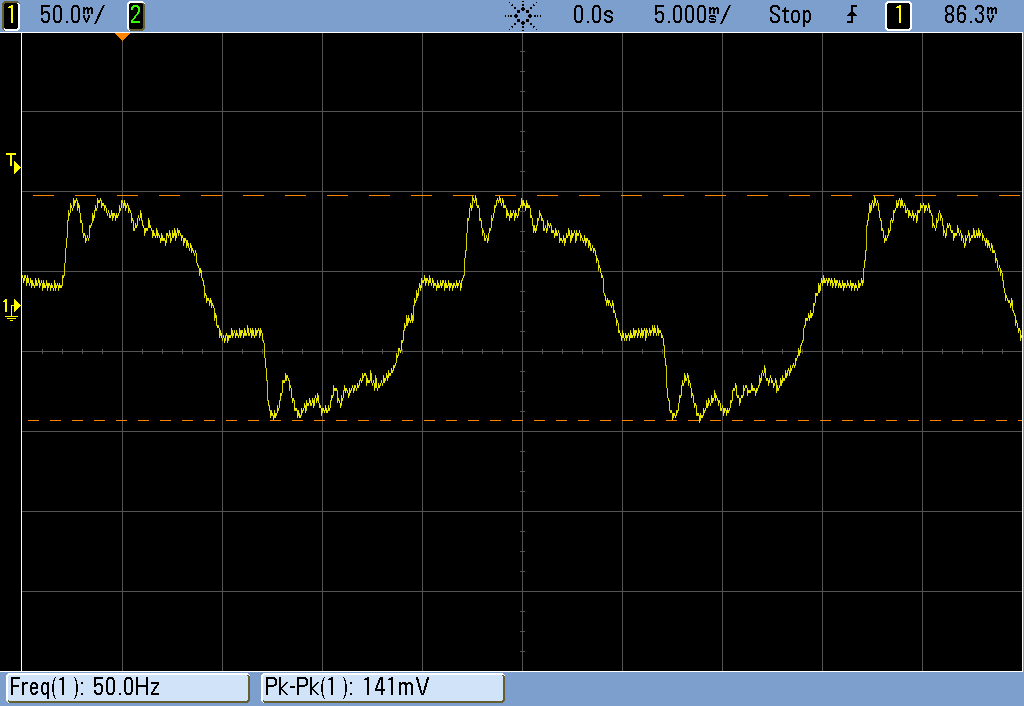Select the channel 1 indicator beside 50.0mV/

tap(11, 15)
